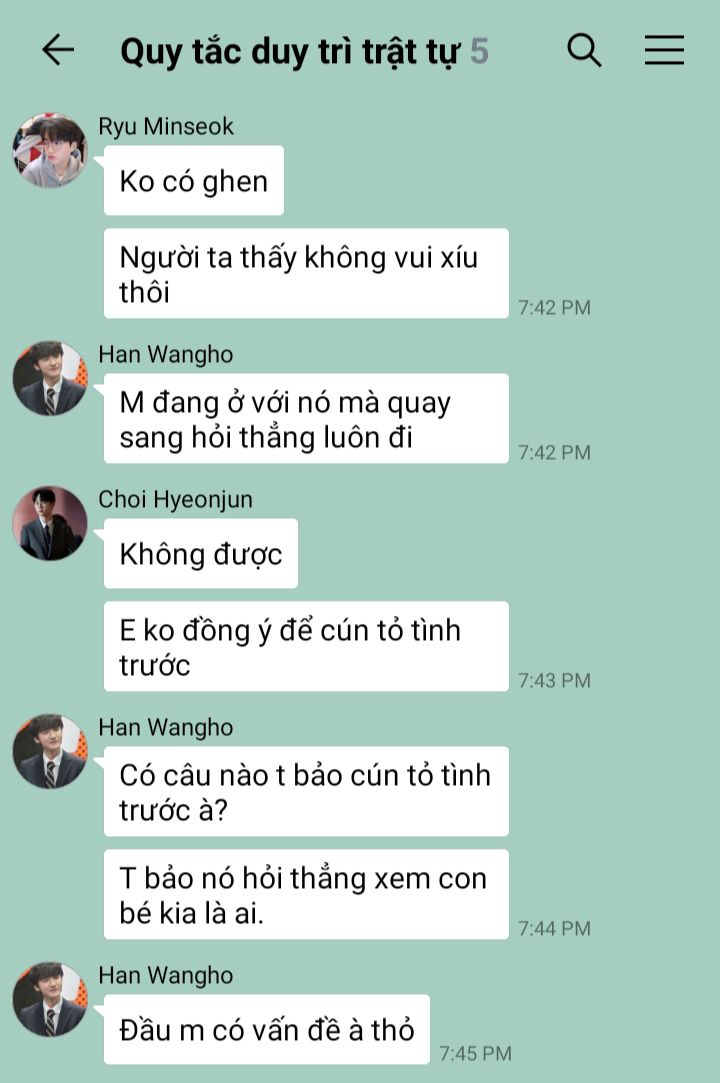Open chat title 'Quy tắc duy trì trật tự'
Viewport: 720px width, 1083px height.
coord(290,52)
